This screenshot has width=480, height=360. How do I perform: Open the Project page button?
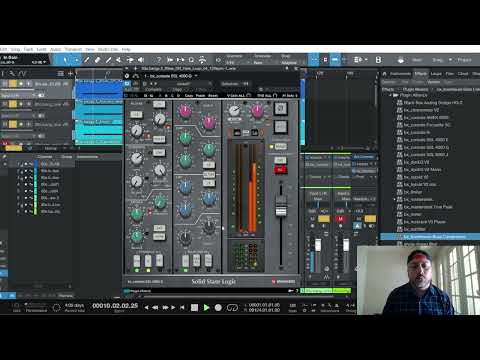click(464, 60)
